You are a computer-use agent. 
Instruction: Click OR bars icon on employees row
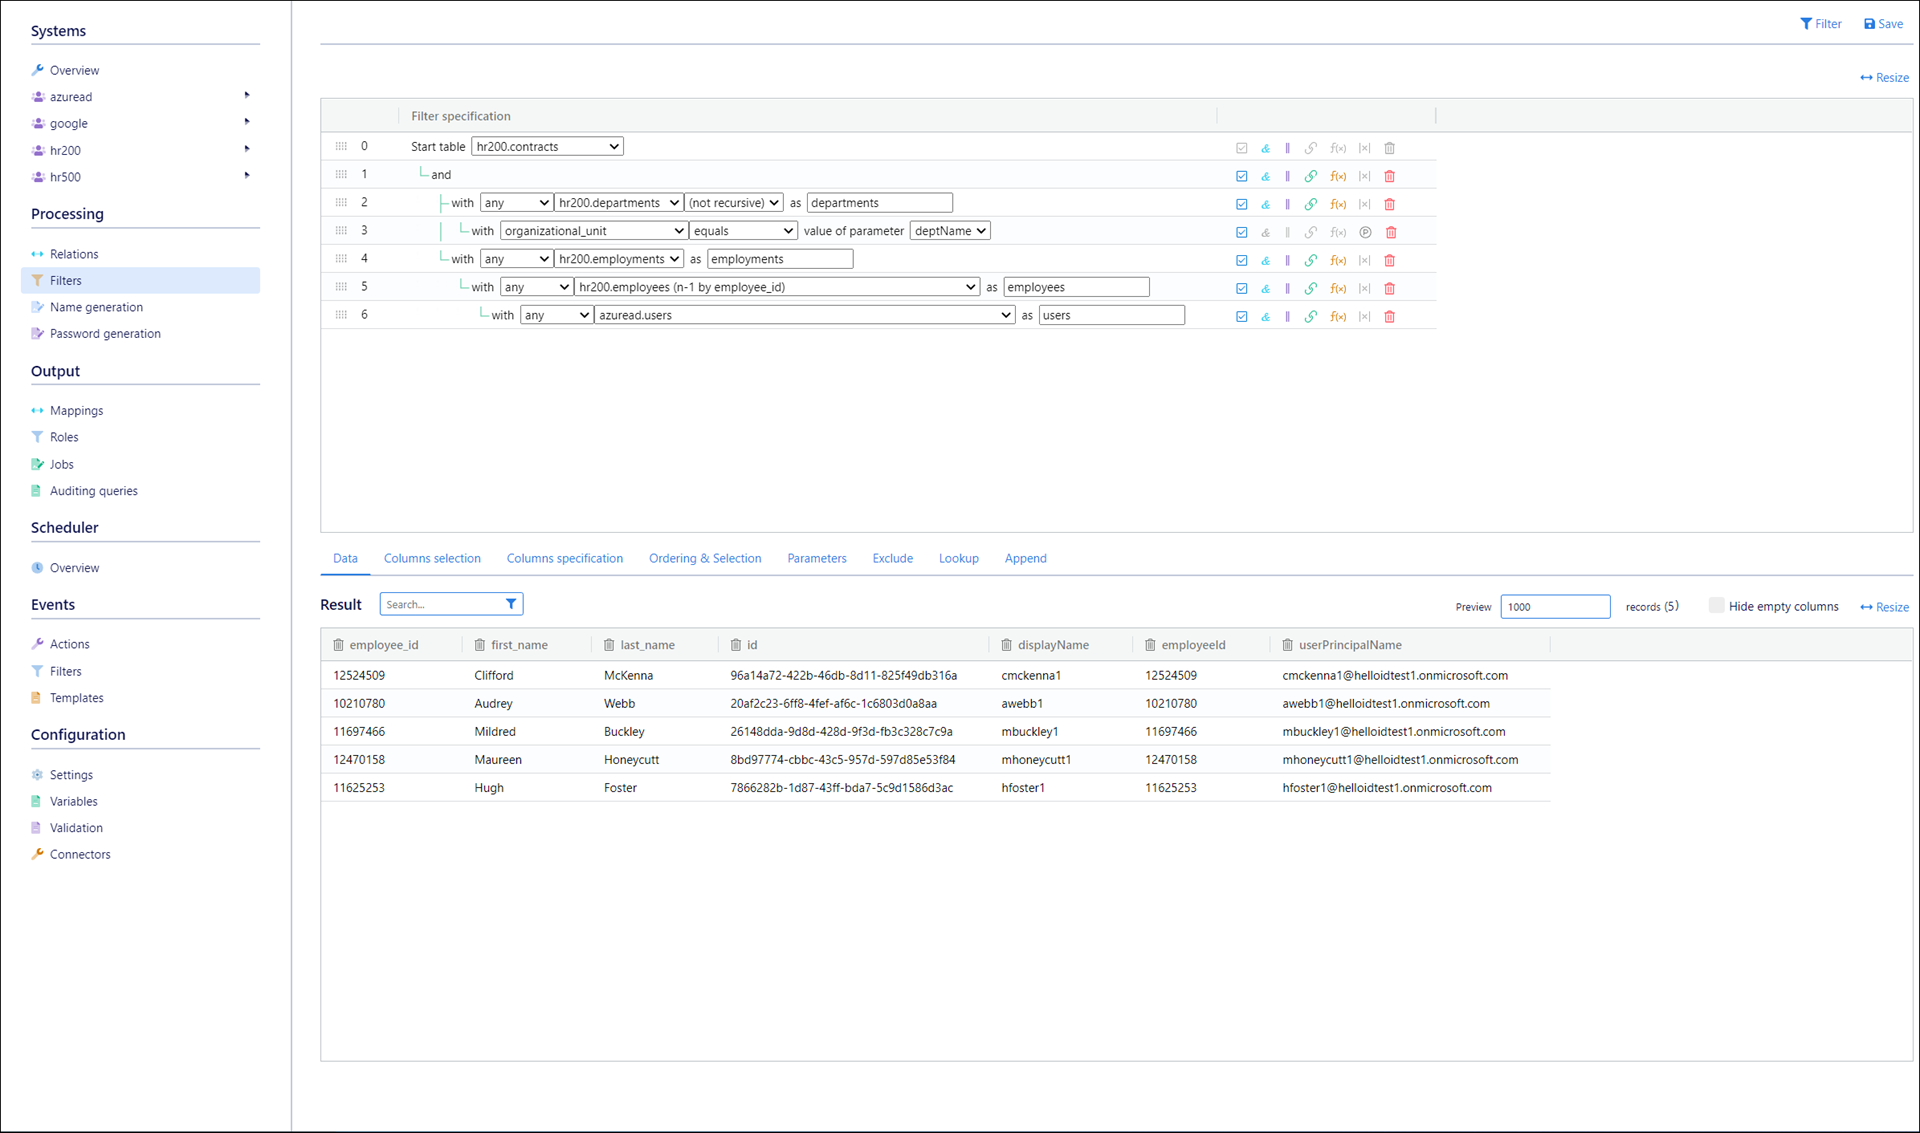pyautogui.click(x=1288, y=288)
